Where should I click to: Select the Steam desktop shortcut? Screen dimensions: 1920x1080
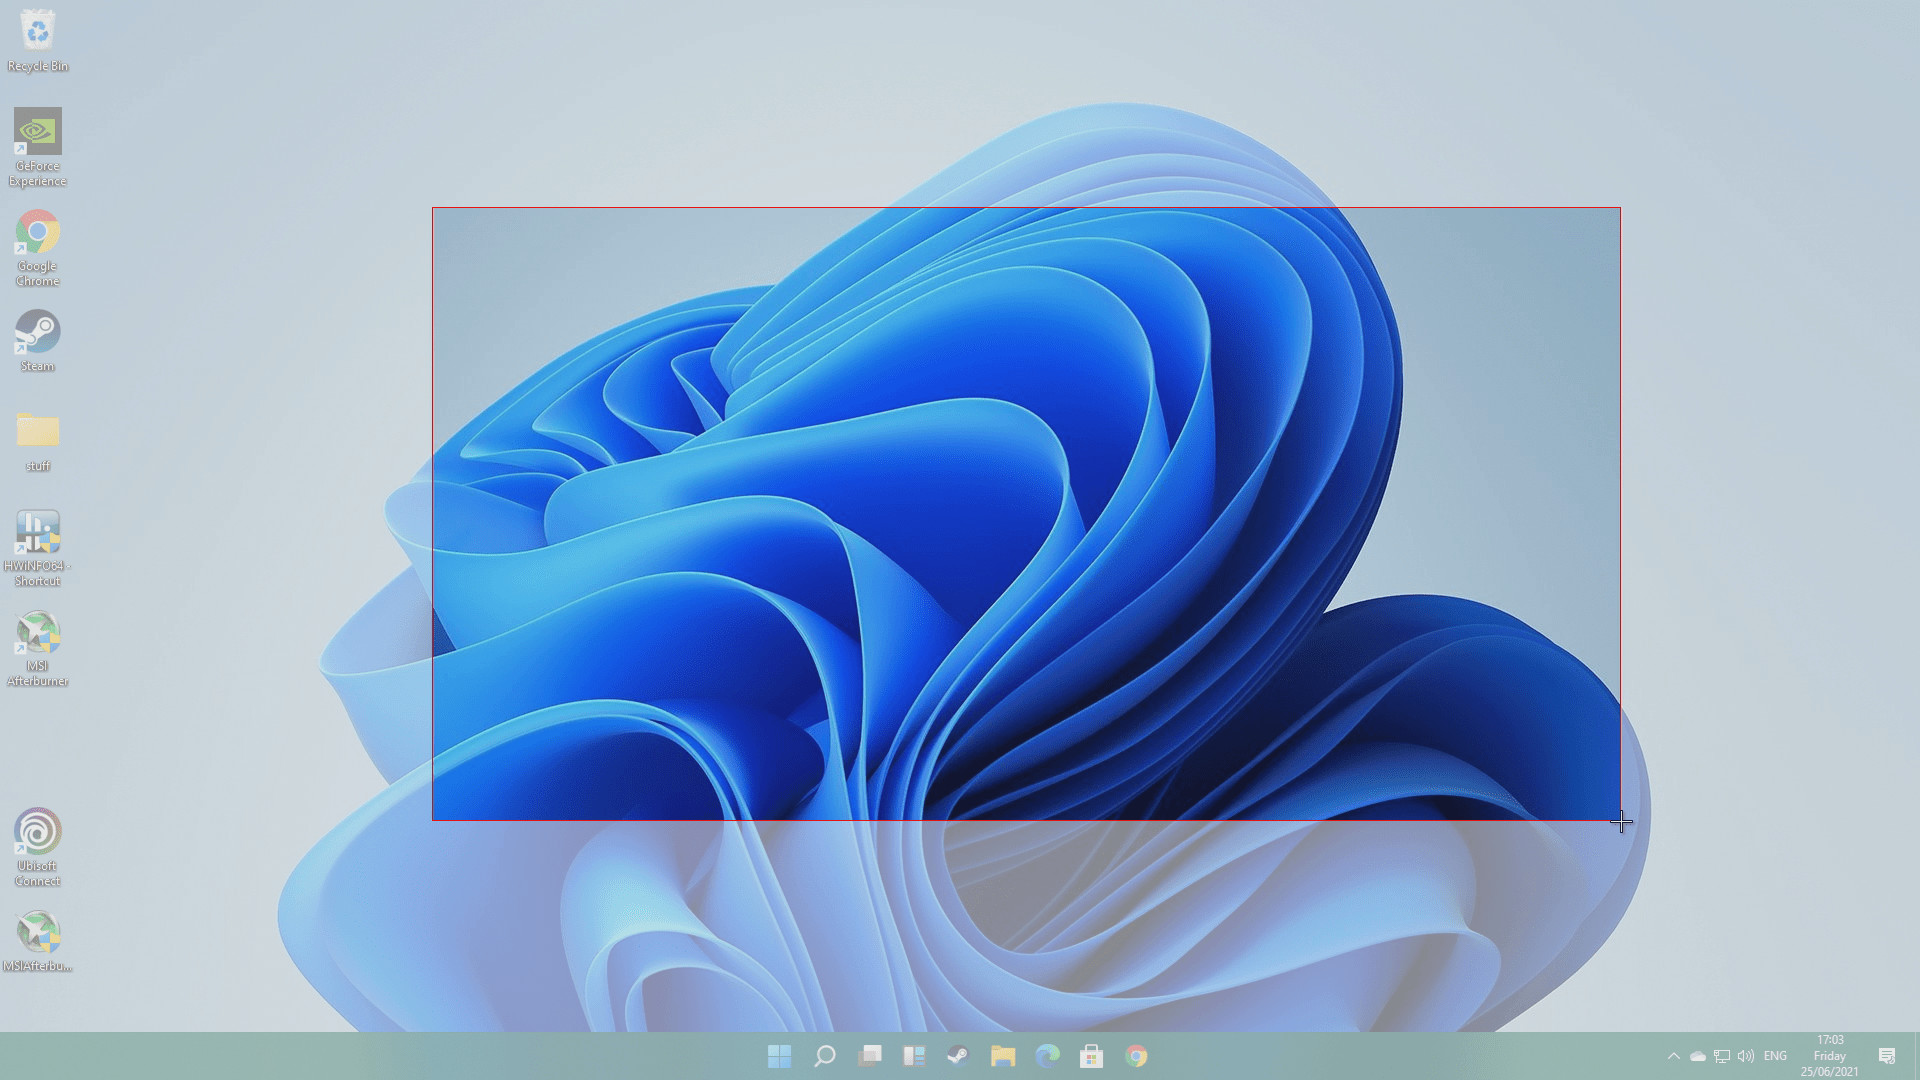pyautogui.click(x=37, y=340)
